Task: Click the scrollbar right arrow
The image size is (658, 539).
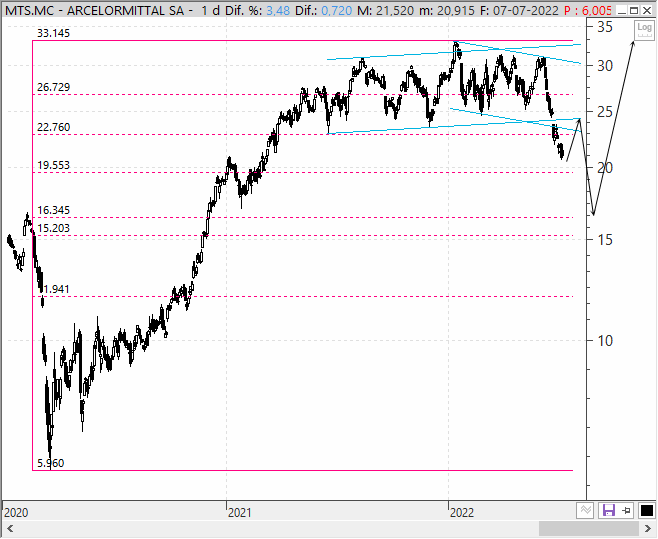Action: [x=648, y=528]
